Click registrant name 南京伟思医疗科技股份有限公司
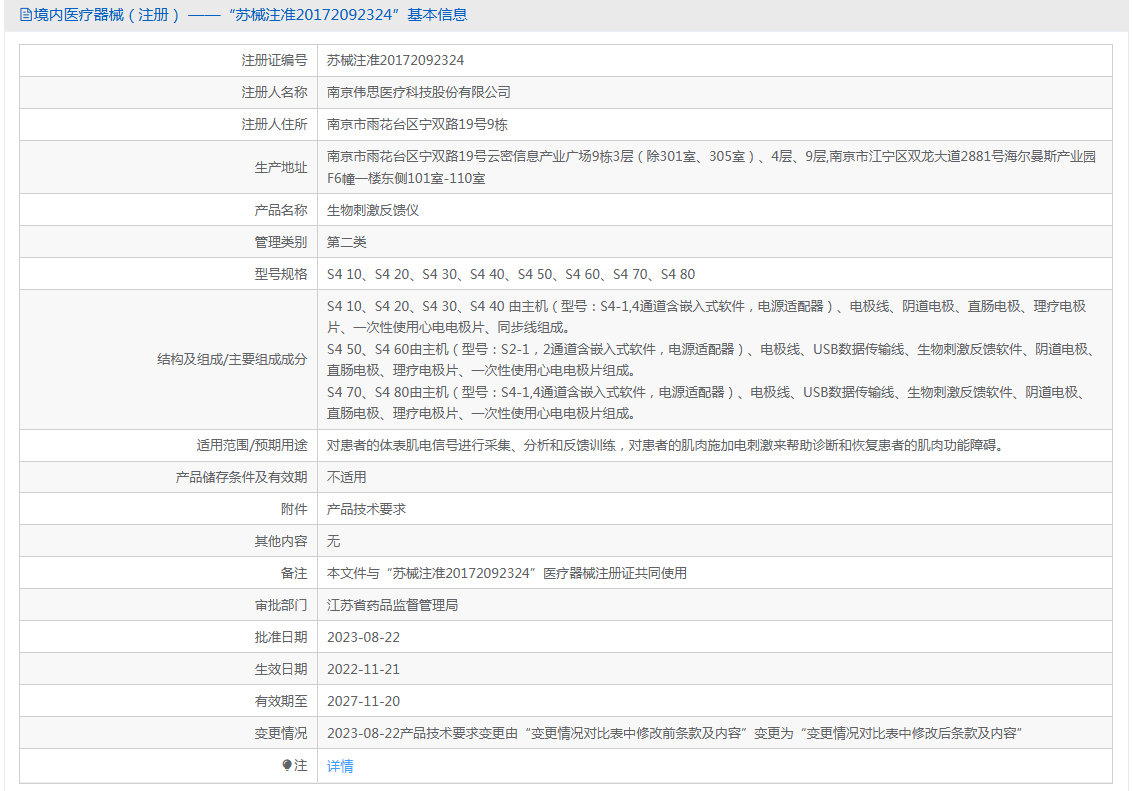The image size is (1133, 791). [x=419, y=92]
